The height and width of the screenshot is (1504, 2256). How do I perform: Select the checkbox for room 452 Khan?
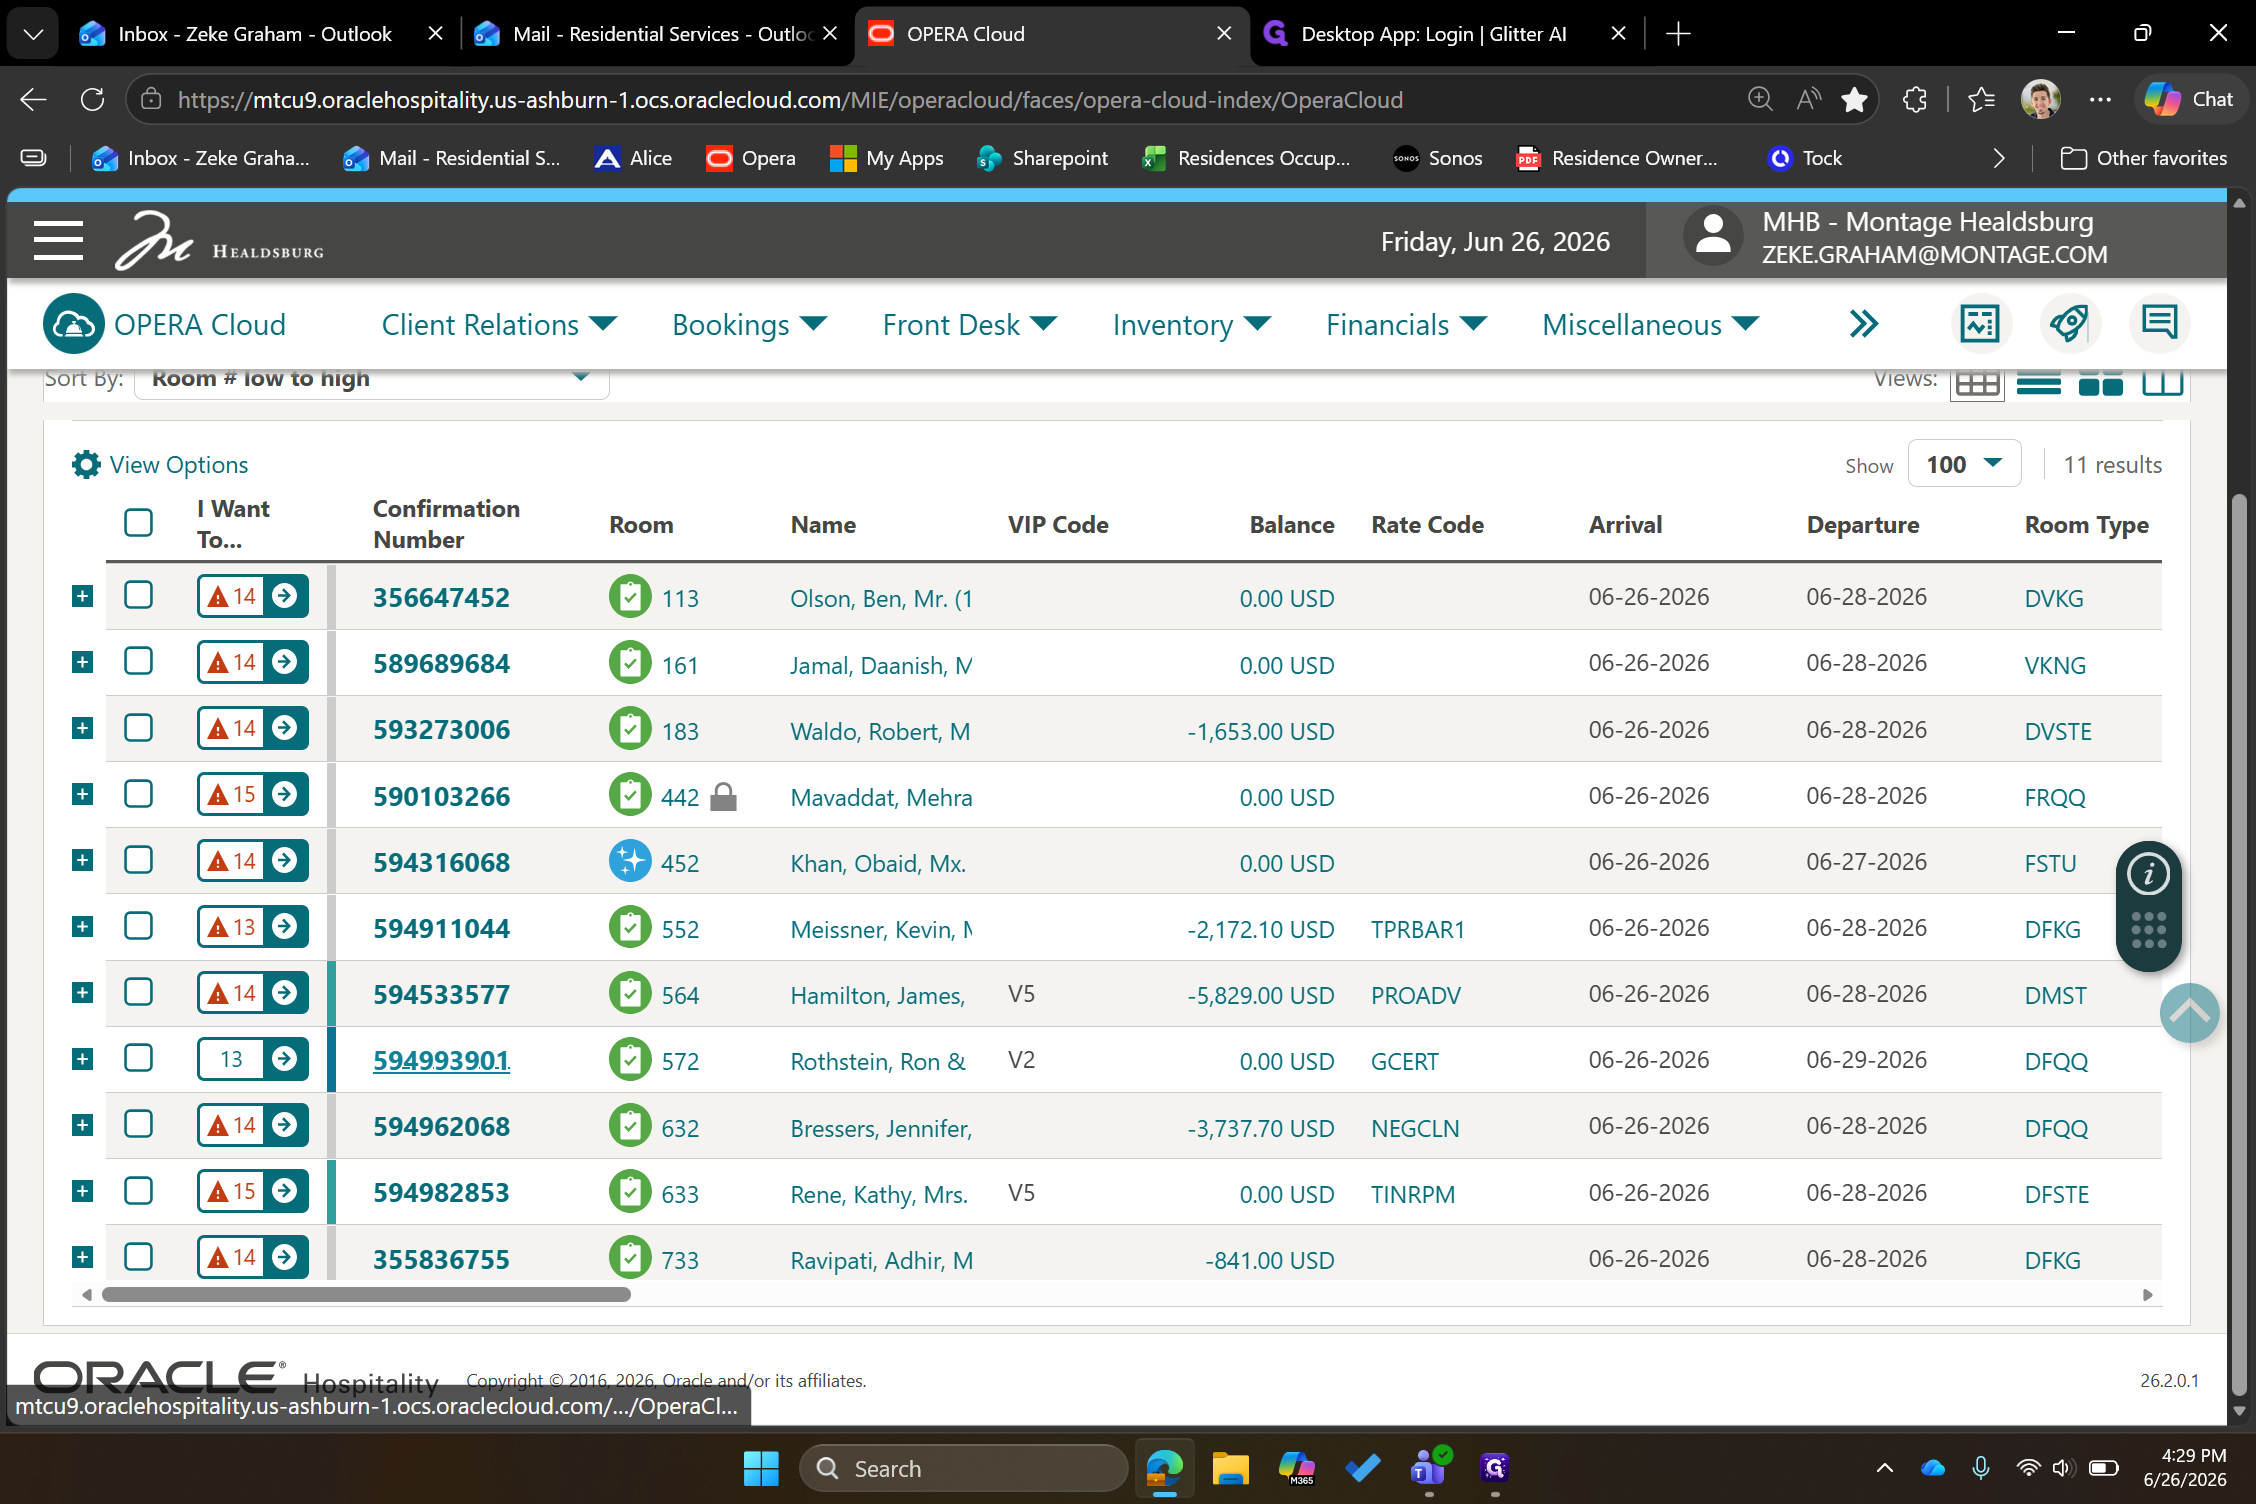click(138, 861)
